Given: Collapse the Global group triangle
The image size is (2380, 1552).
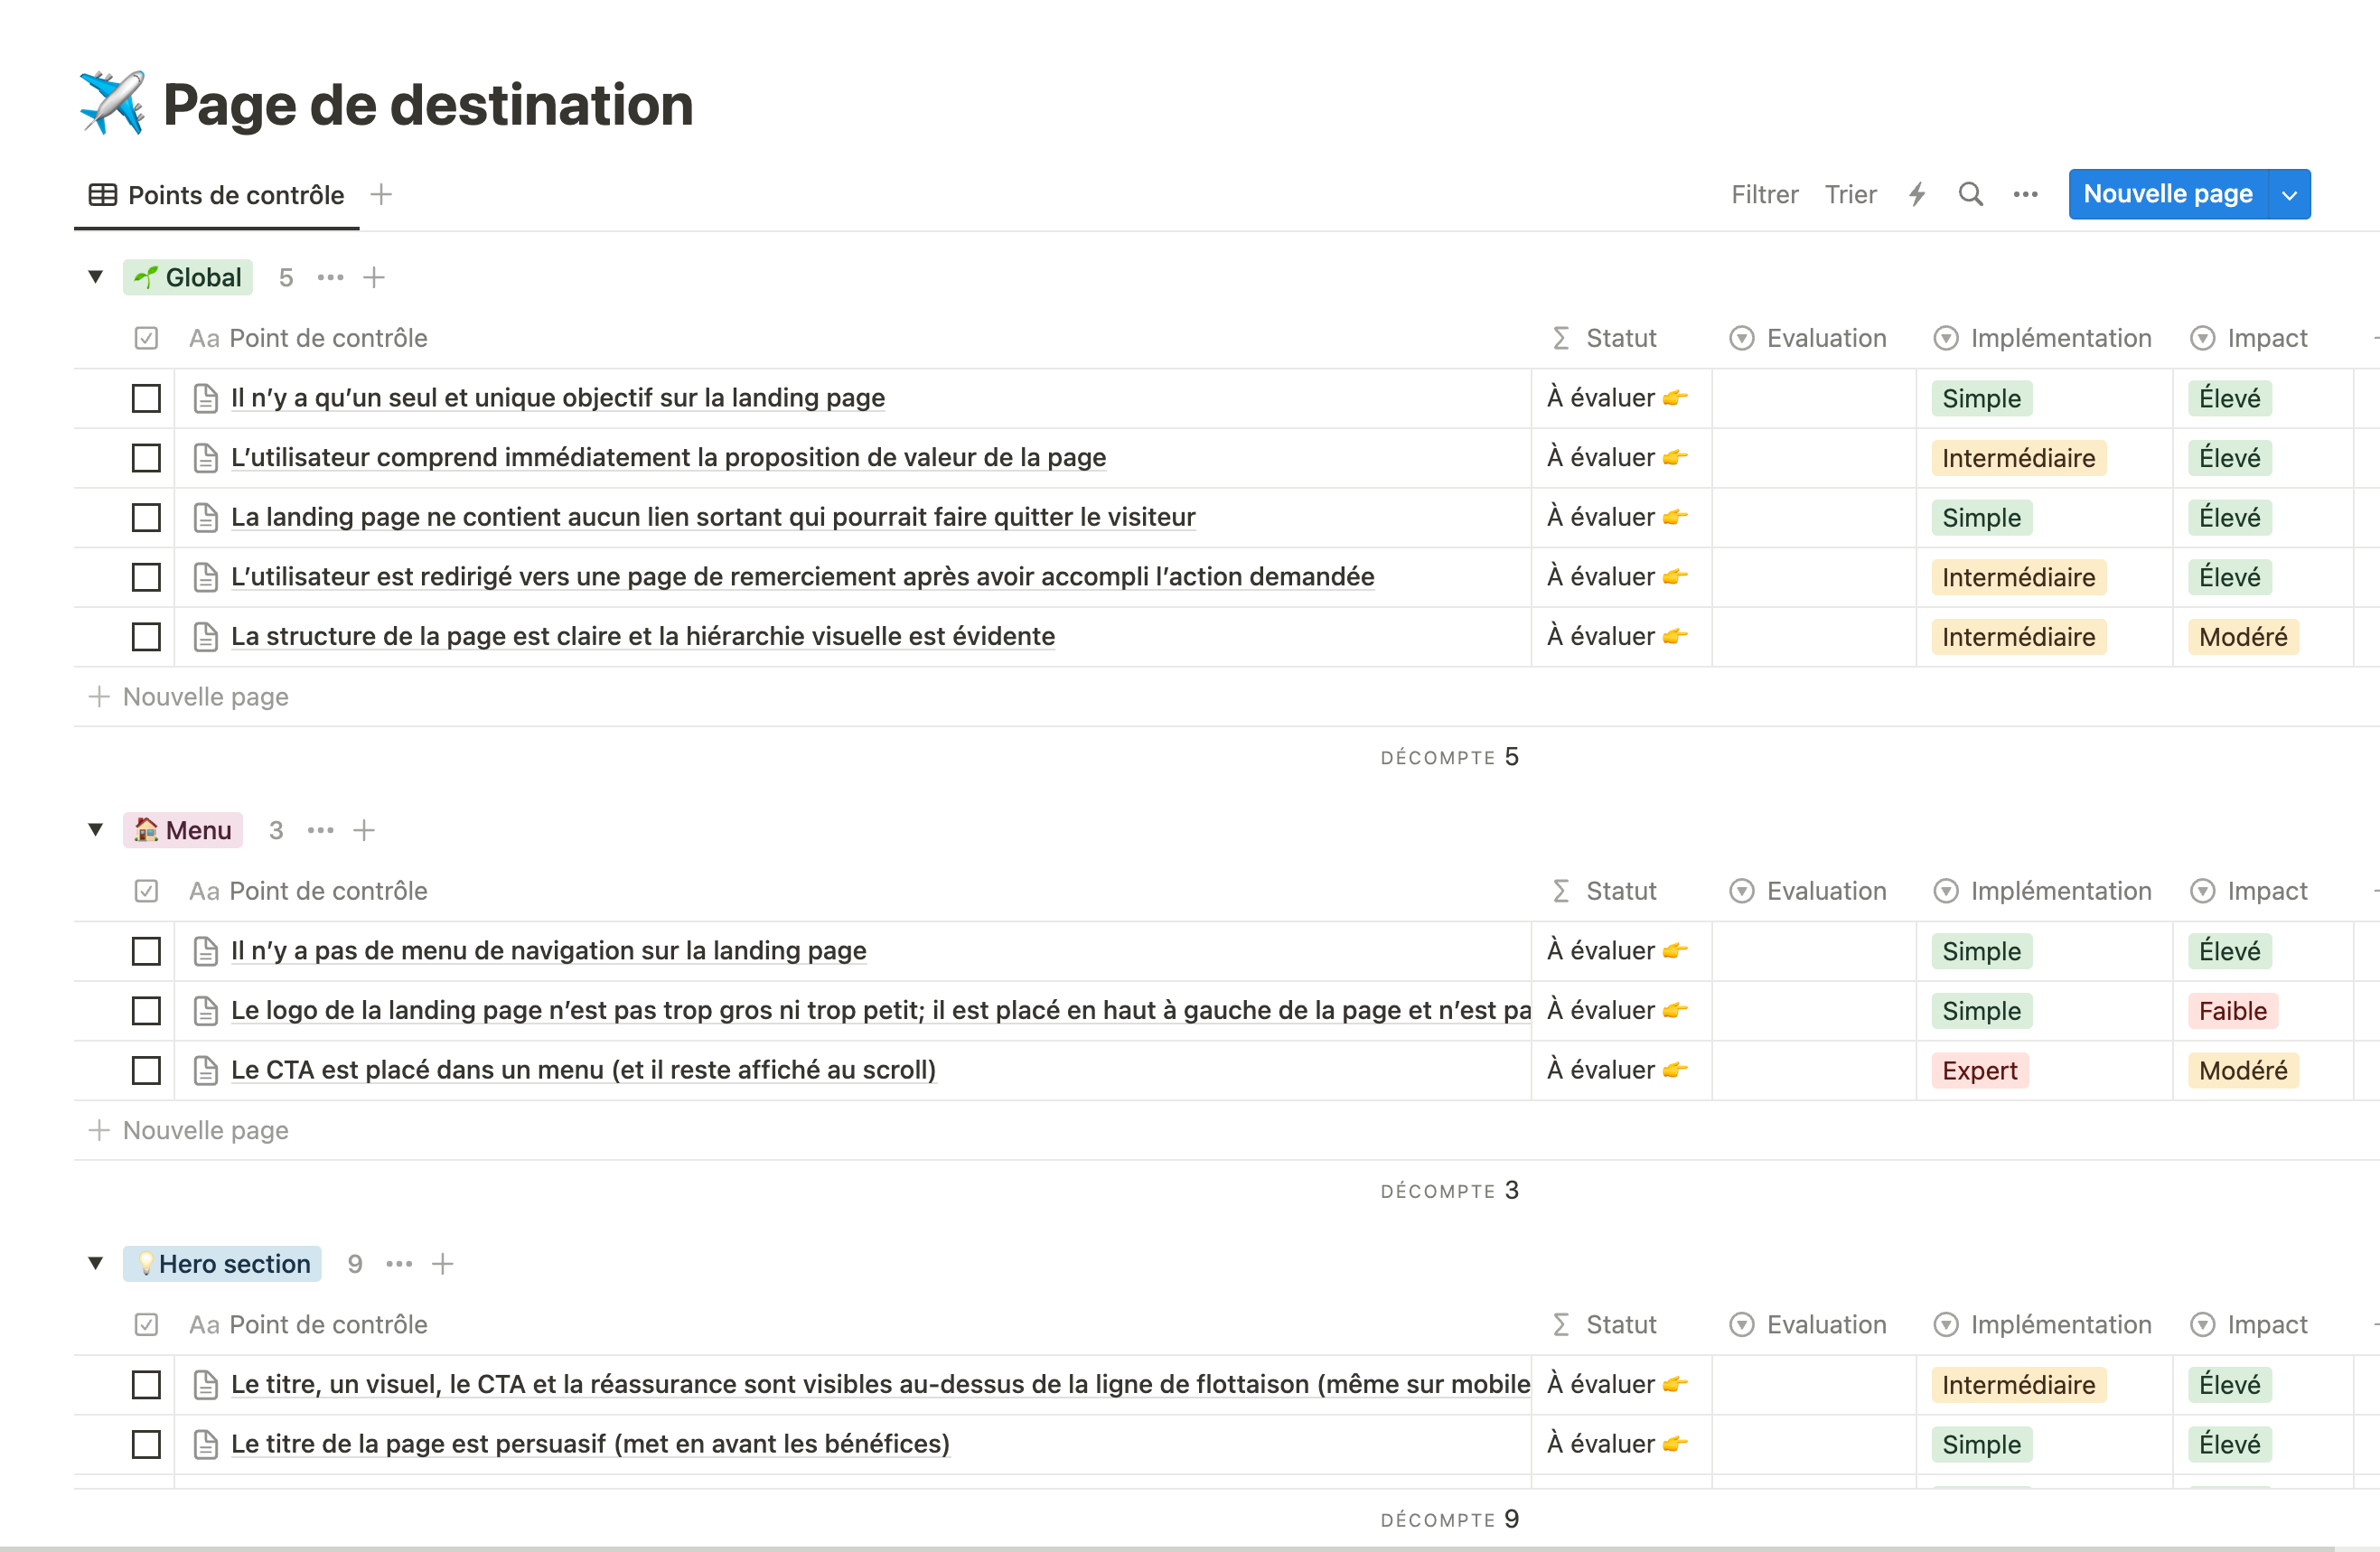Looking at the screenshot, I should (x=95, y=277).
